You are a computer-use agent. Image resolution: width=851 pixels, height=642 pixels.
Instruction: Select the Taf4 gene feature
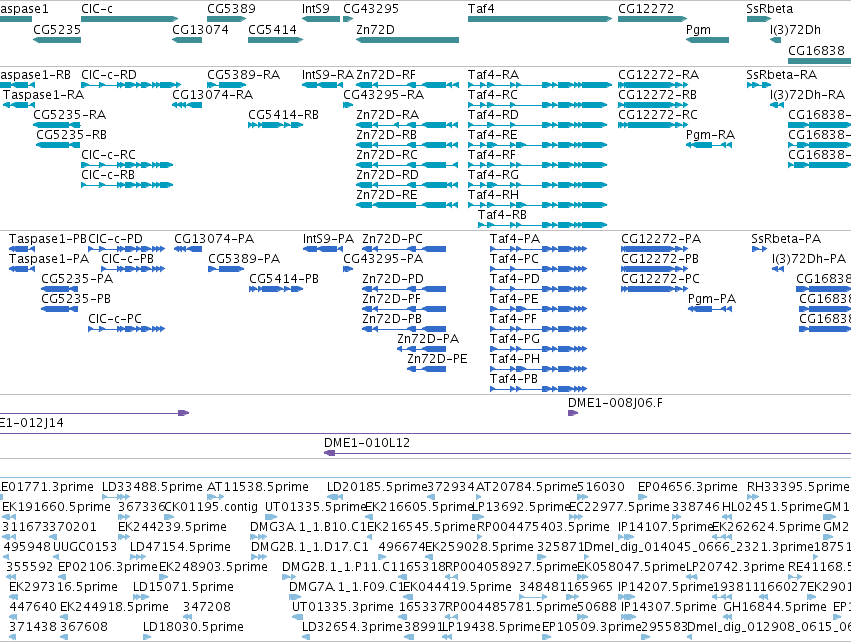tap(539, 19)
